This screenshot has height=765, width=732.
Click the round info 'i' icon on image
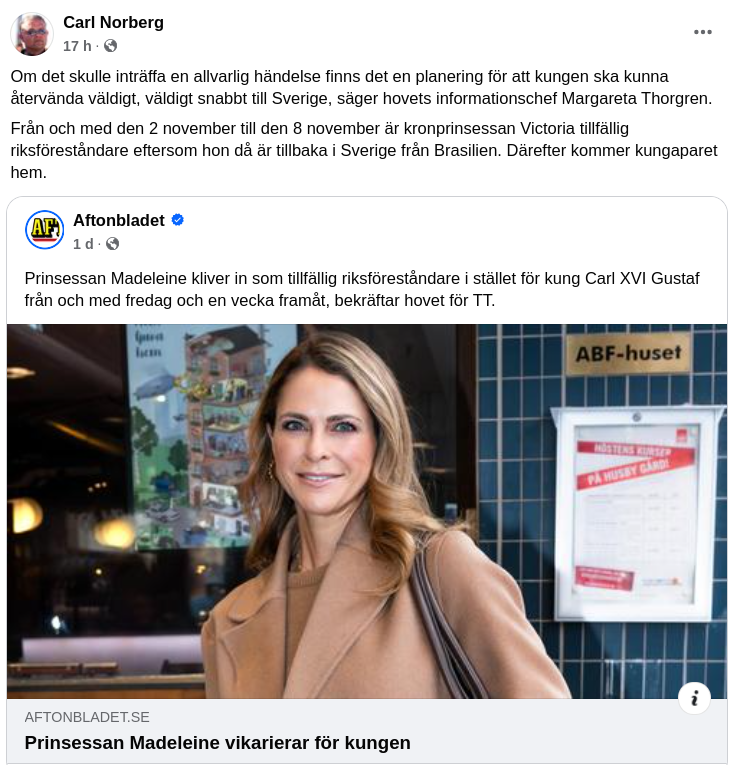coord(694,698)
